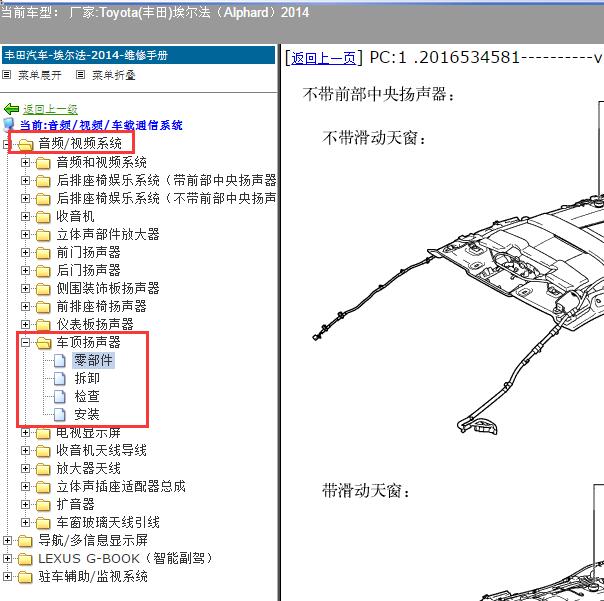The image size is (604, 601).
Task: Click the 音频和视频系统 folder icon
Action: [x=43, y=163]
